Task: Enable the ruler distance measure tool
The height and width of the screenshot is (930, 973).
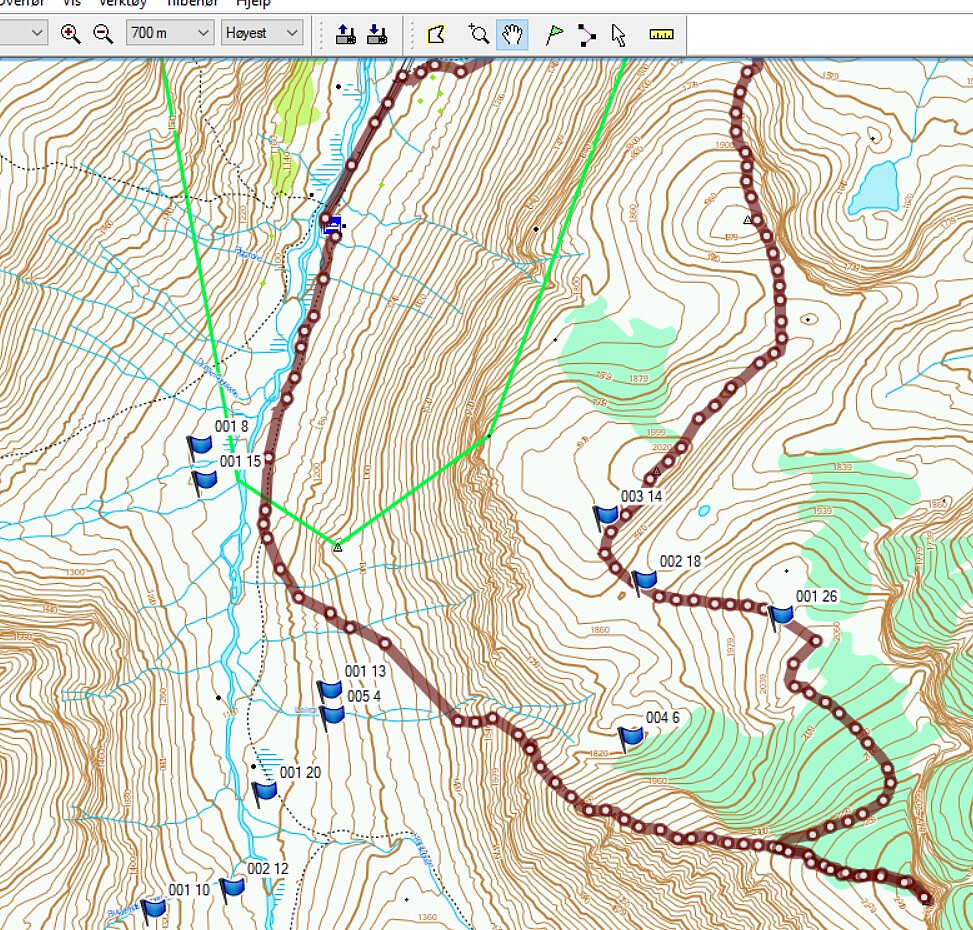Action: tap(661, 35)
